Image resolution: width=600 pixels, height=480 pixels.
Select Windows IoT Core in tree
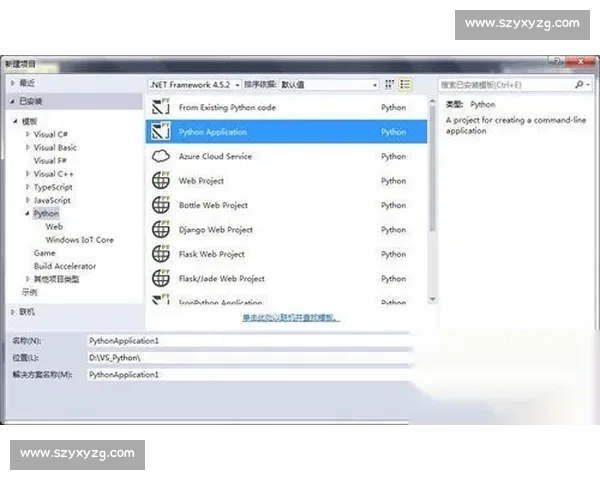pyautogui.click(x=80, y=240)
